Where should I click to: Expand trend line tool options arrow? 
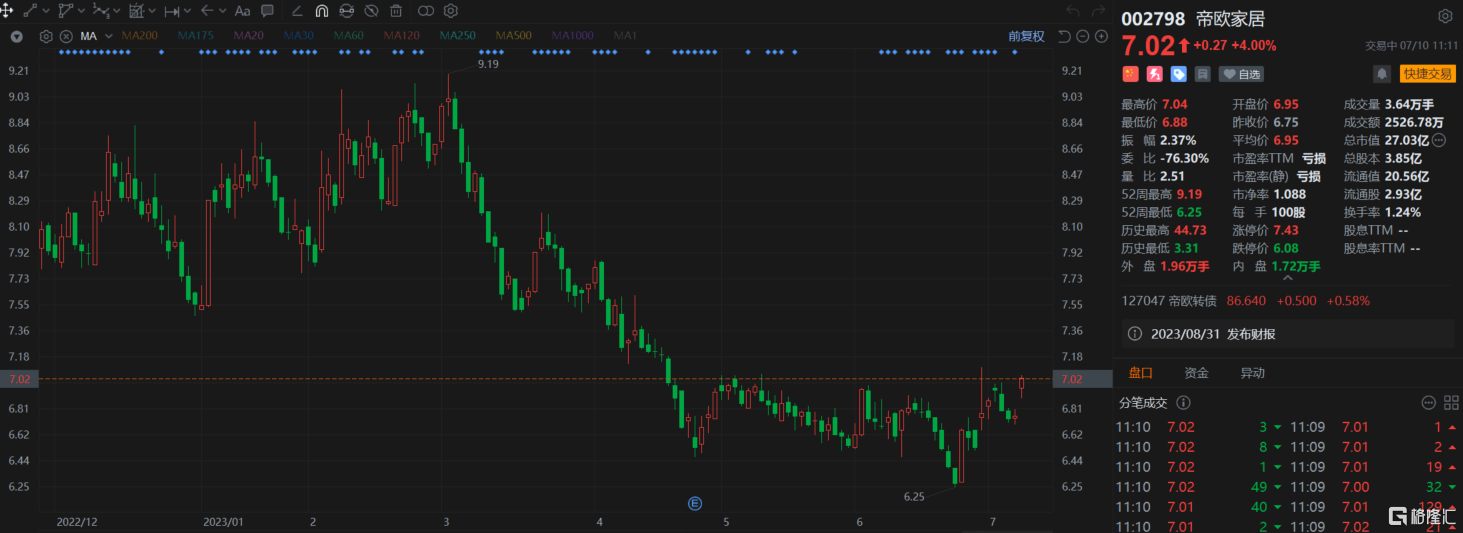click(46, 12)
